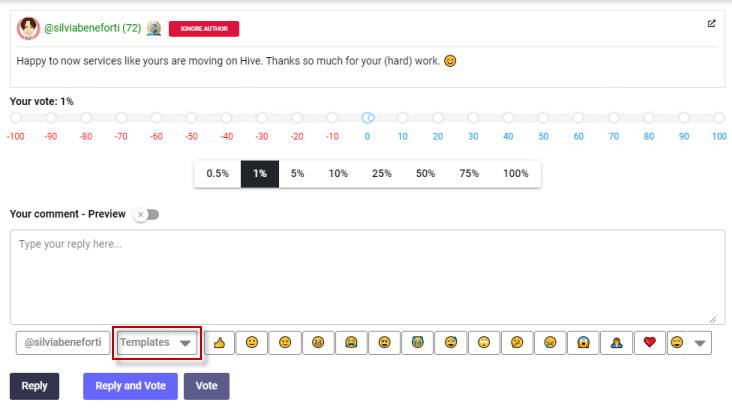Set vote slider to the 50 mark
Viewport: 732px width, 411px height.
click(x=543, y=118)
